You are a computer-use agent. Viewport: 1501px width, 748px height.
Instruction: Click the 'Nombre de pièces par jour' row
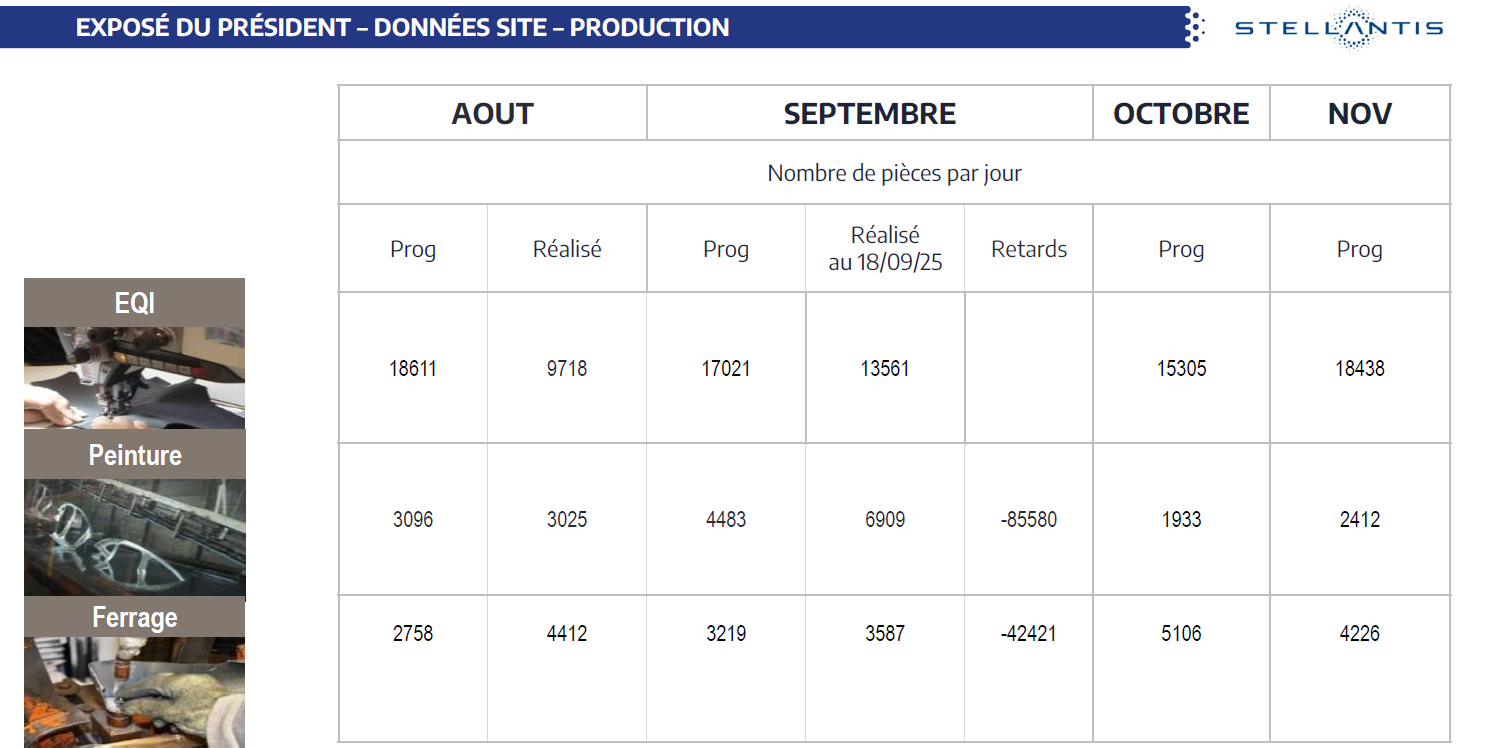[894, 173]
